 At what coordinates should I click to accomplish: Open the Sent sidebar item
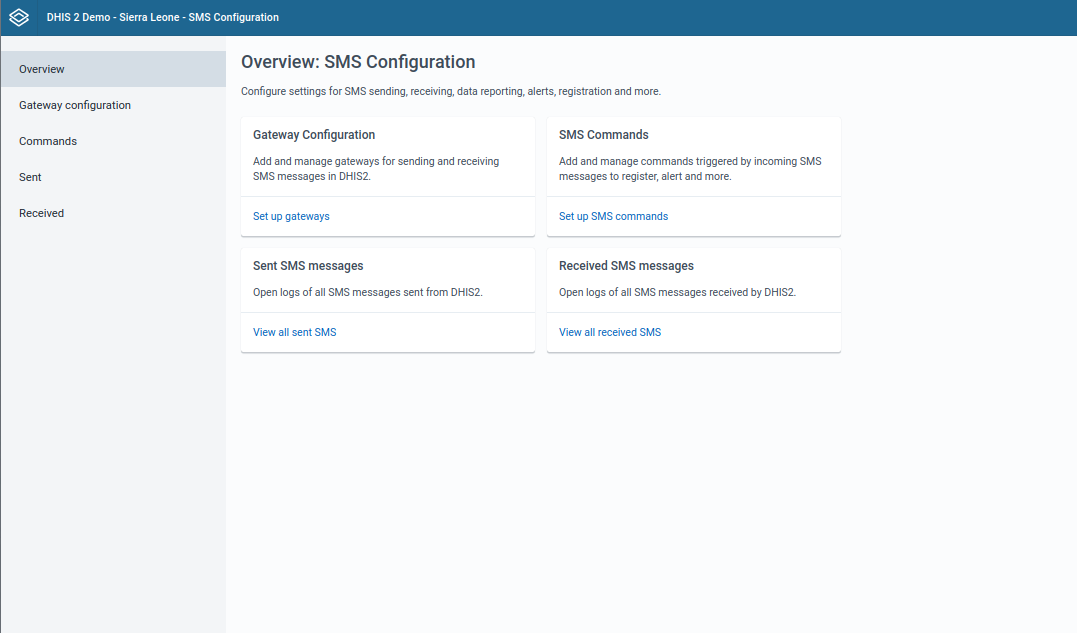30,177
